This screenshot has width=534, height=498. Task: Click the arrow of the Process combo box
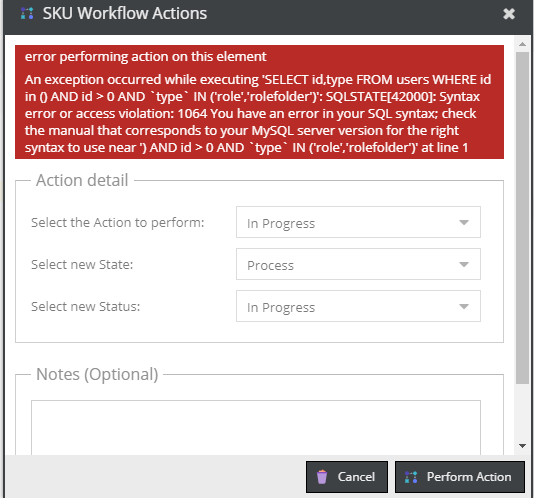click(464, 264)
